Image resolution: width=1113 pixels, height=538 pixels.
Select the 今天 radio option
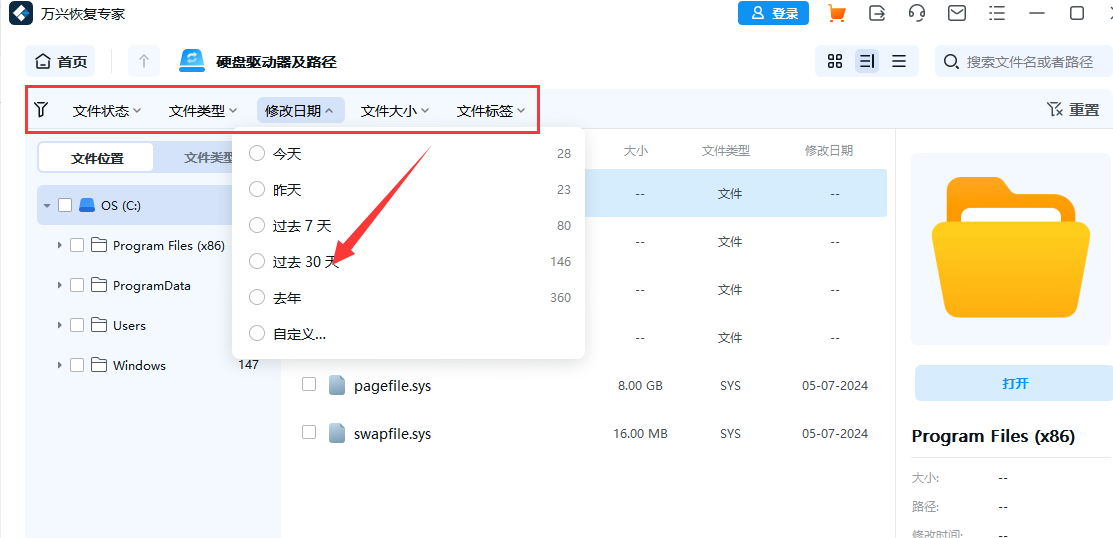(257, 153)
